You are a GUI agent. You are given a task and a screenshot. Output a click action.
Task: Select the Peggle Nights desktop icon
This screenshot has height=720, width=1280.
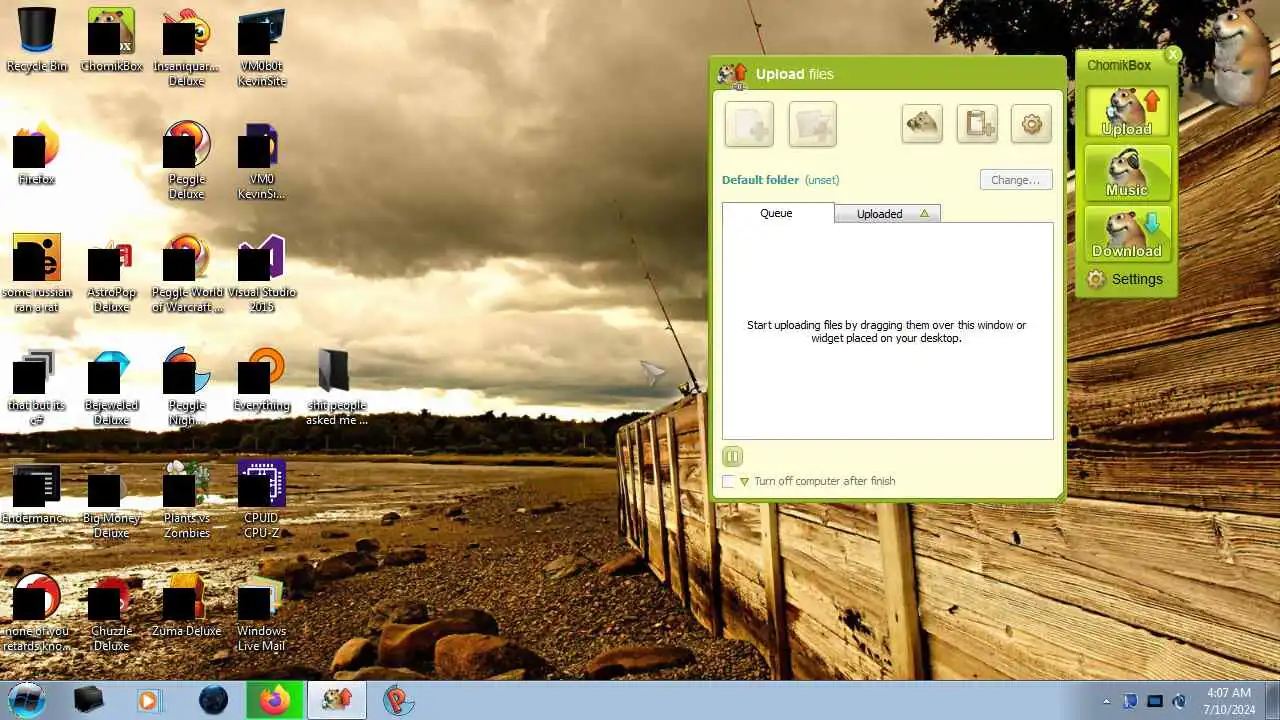pyautogui.click(x=186, y=386)
